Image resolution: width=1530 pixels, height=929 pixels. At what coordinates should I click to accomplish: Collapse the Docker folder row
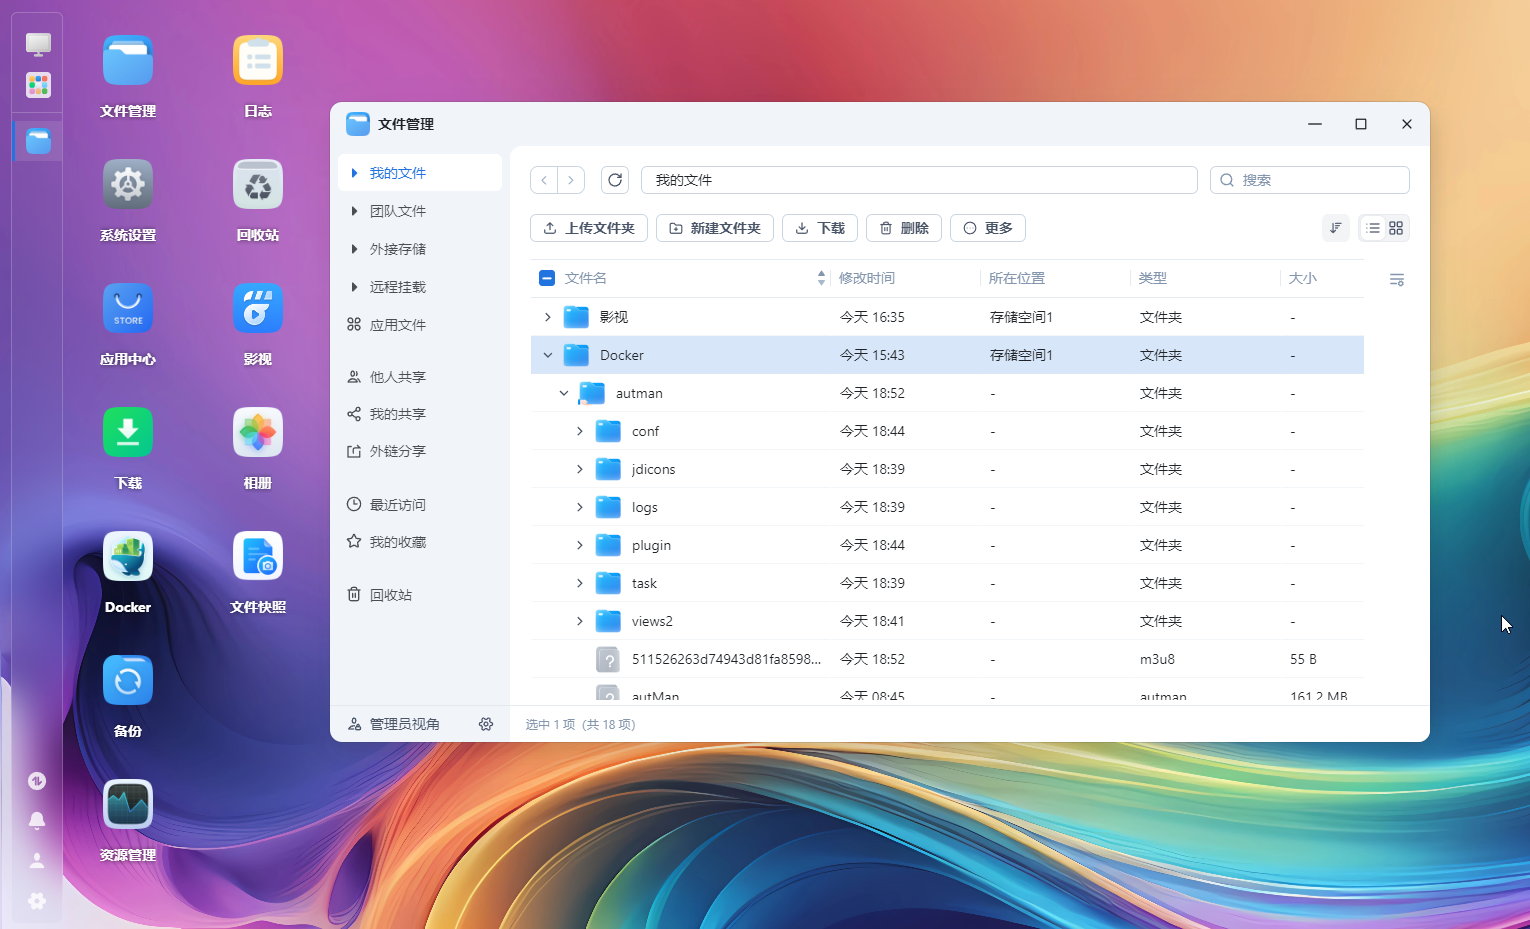548,355
